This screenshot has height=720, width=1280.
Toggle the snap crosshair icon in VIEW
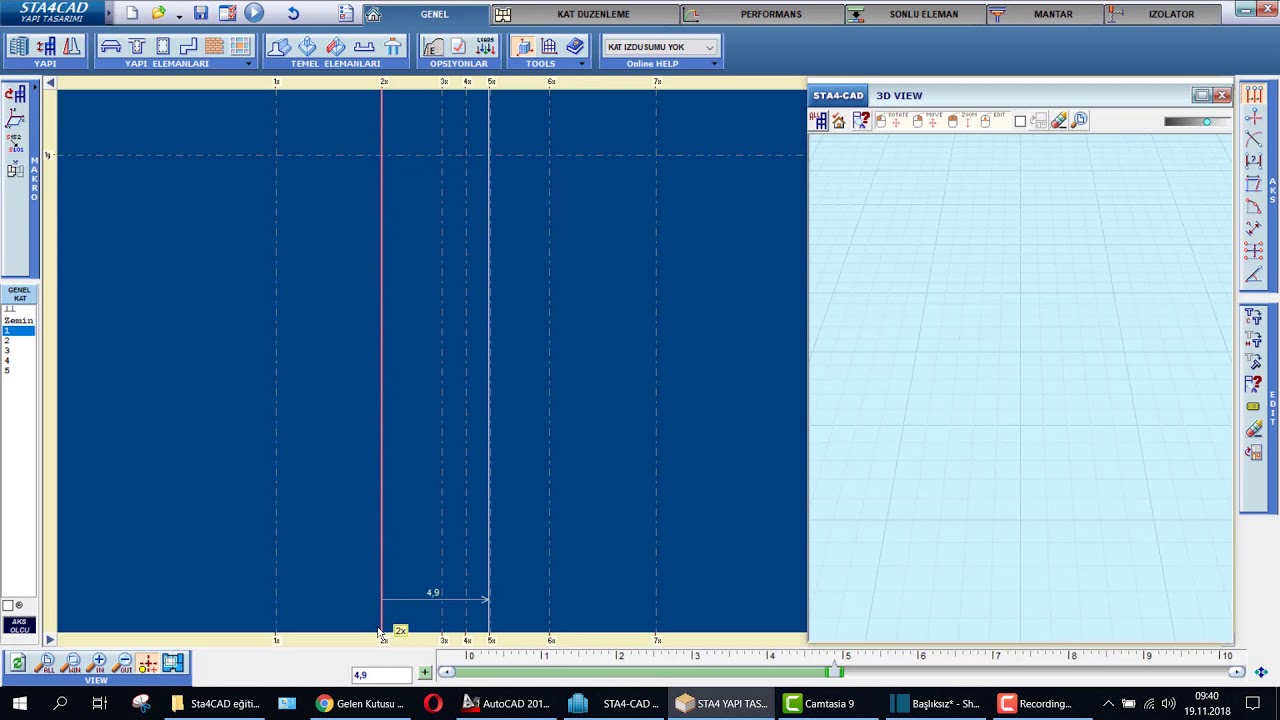(147, 663)
